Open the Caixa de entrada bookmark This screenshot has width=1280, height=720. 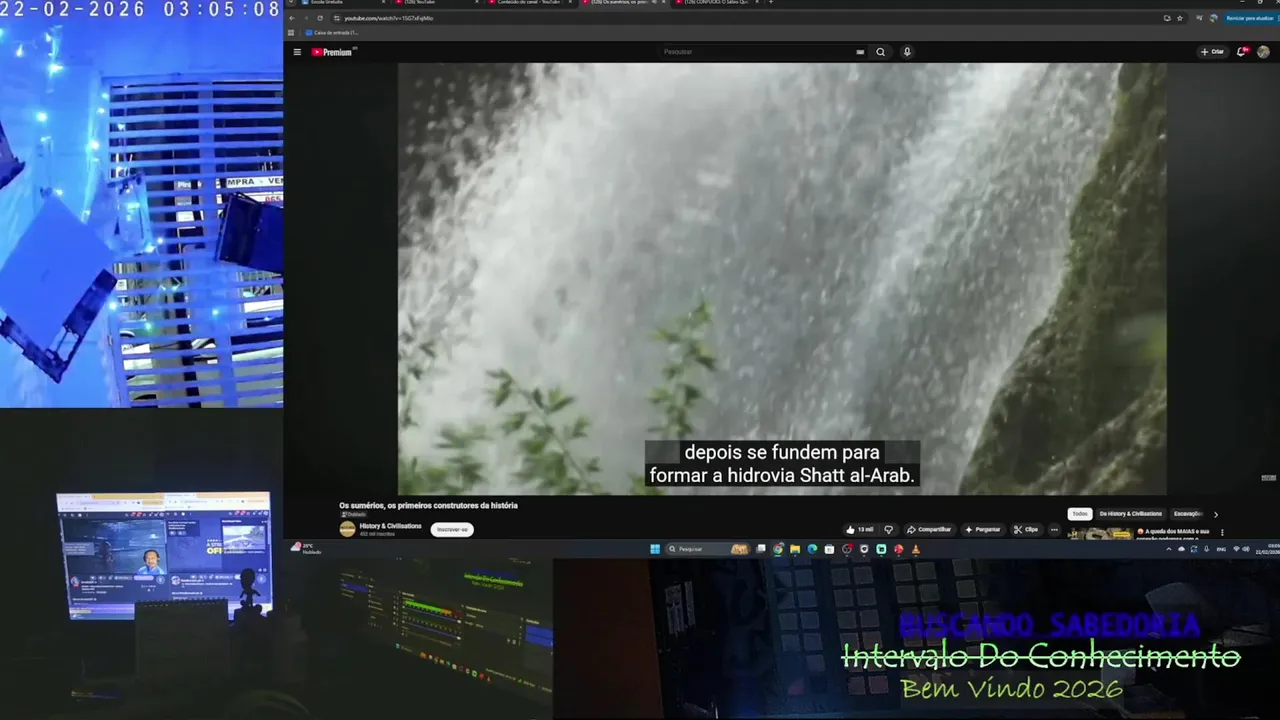coord(332,32)
